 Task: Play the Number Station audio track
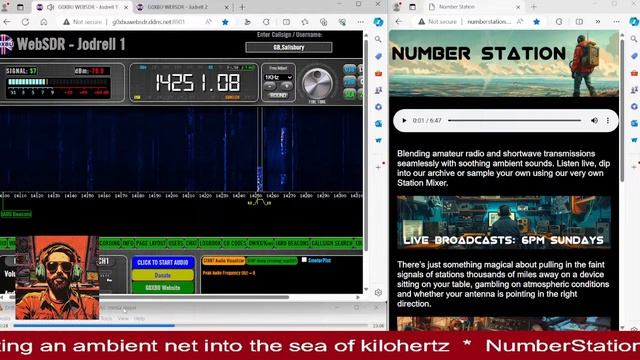404,121
